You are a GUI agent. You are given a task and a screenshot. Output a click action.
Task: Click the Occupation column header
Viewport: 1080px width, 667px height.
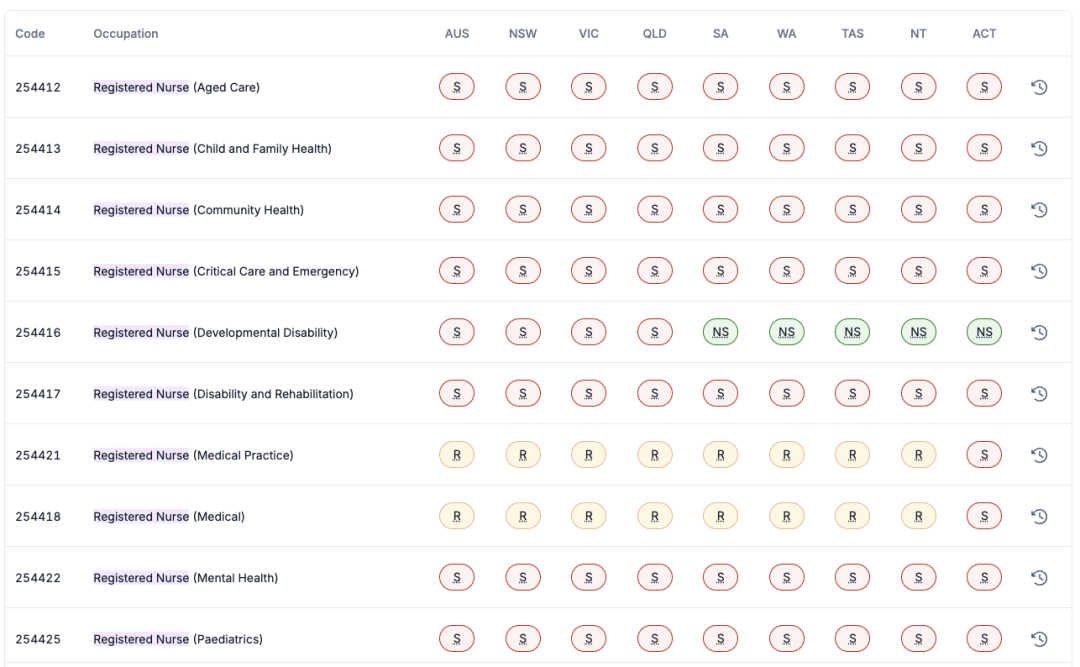click(x=126, y=34)
